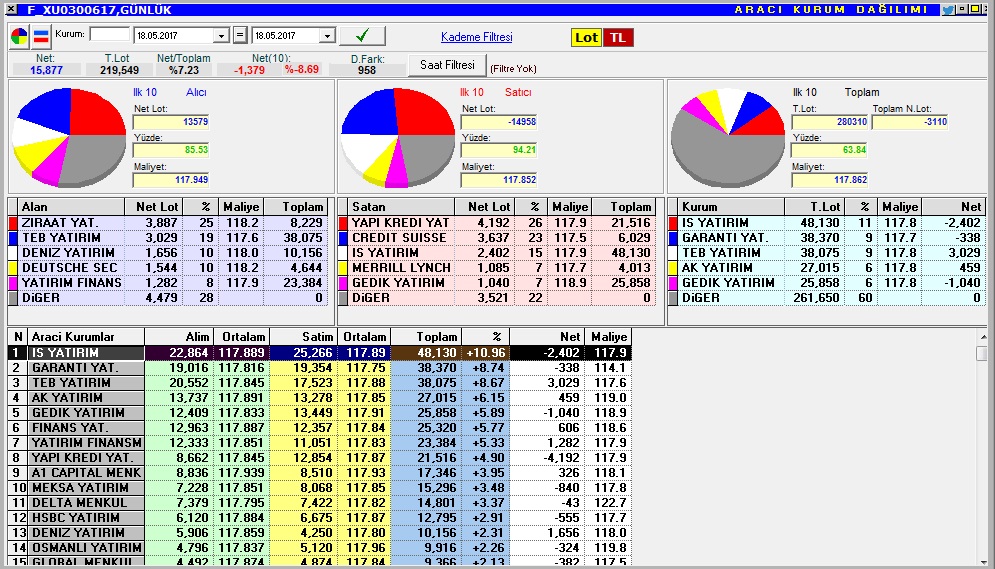995x569 pixels.
Task: Click the Saat Filtresi button
Action: 446,65
